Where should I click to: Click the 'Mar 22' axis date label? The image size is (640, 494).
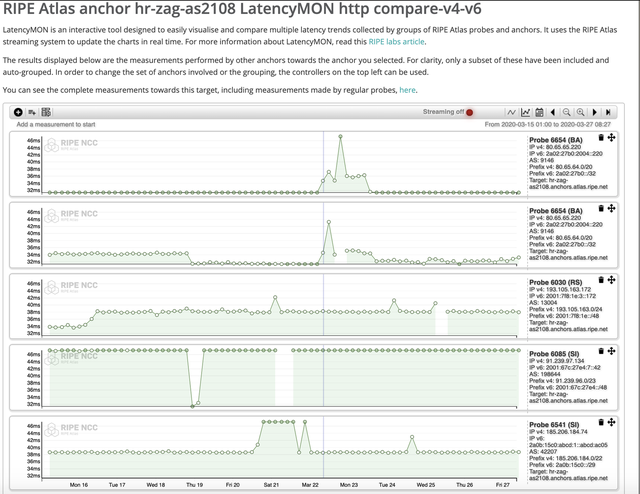(x=310, y=485)
